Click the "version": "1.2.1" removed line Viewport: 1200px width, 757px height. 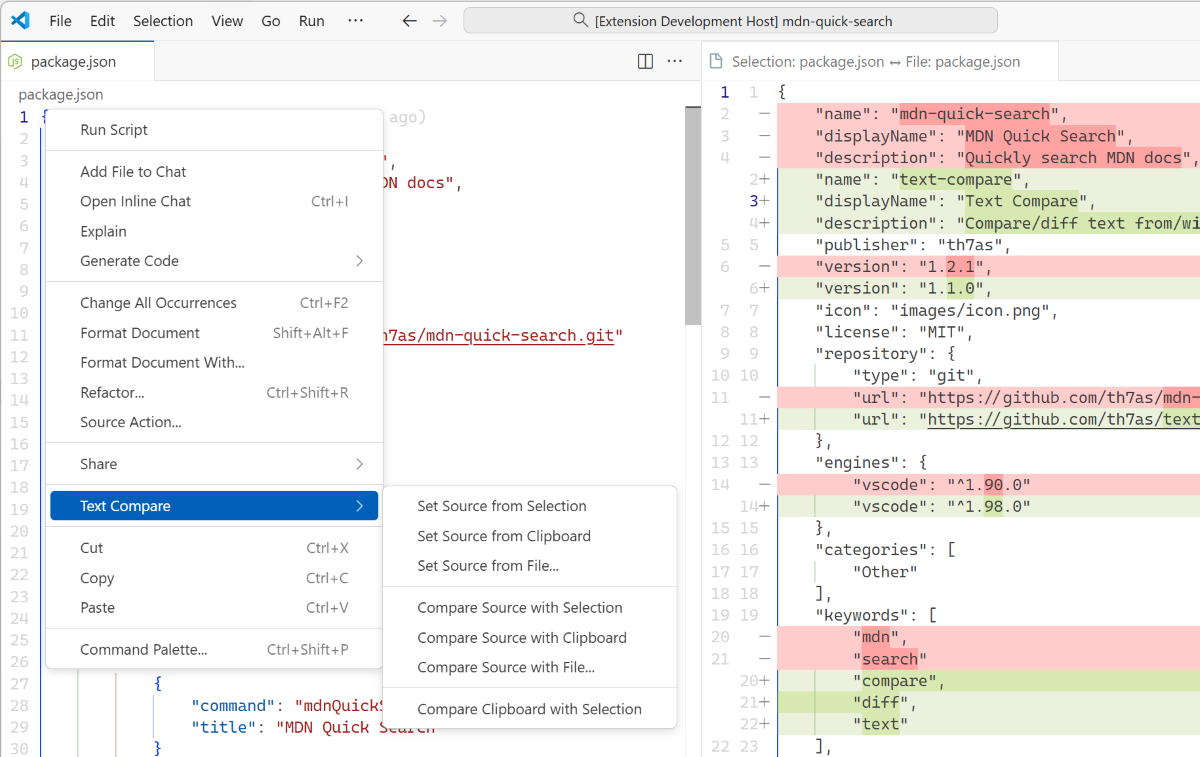pos(988,267)
